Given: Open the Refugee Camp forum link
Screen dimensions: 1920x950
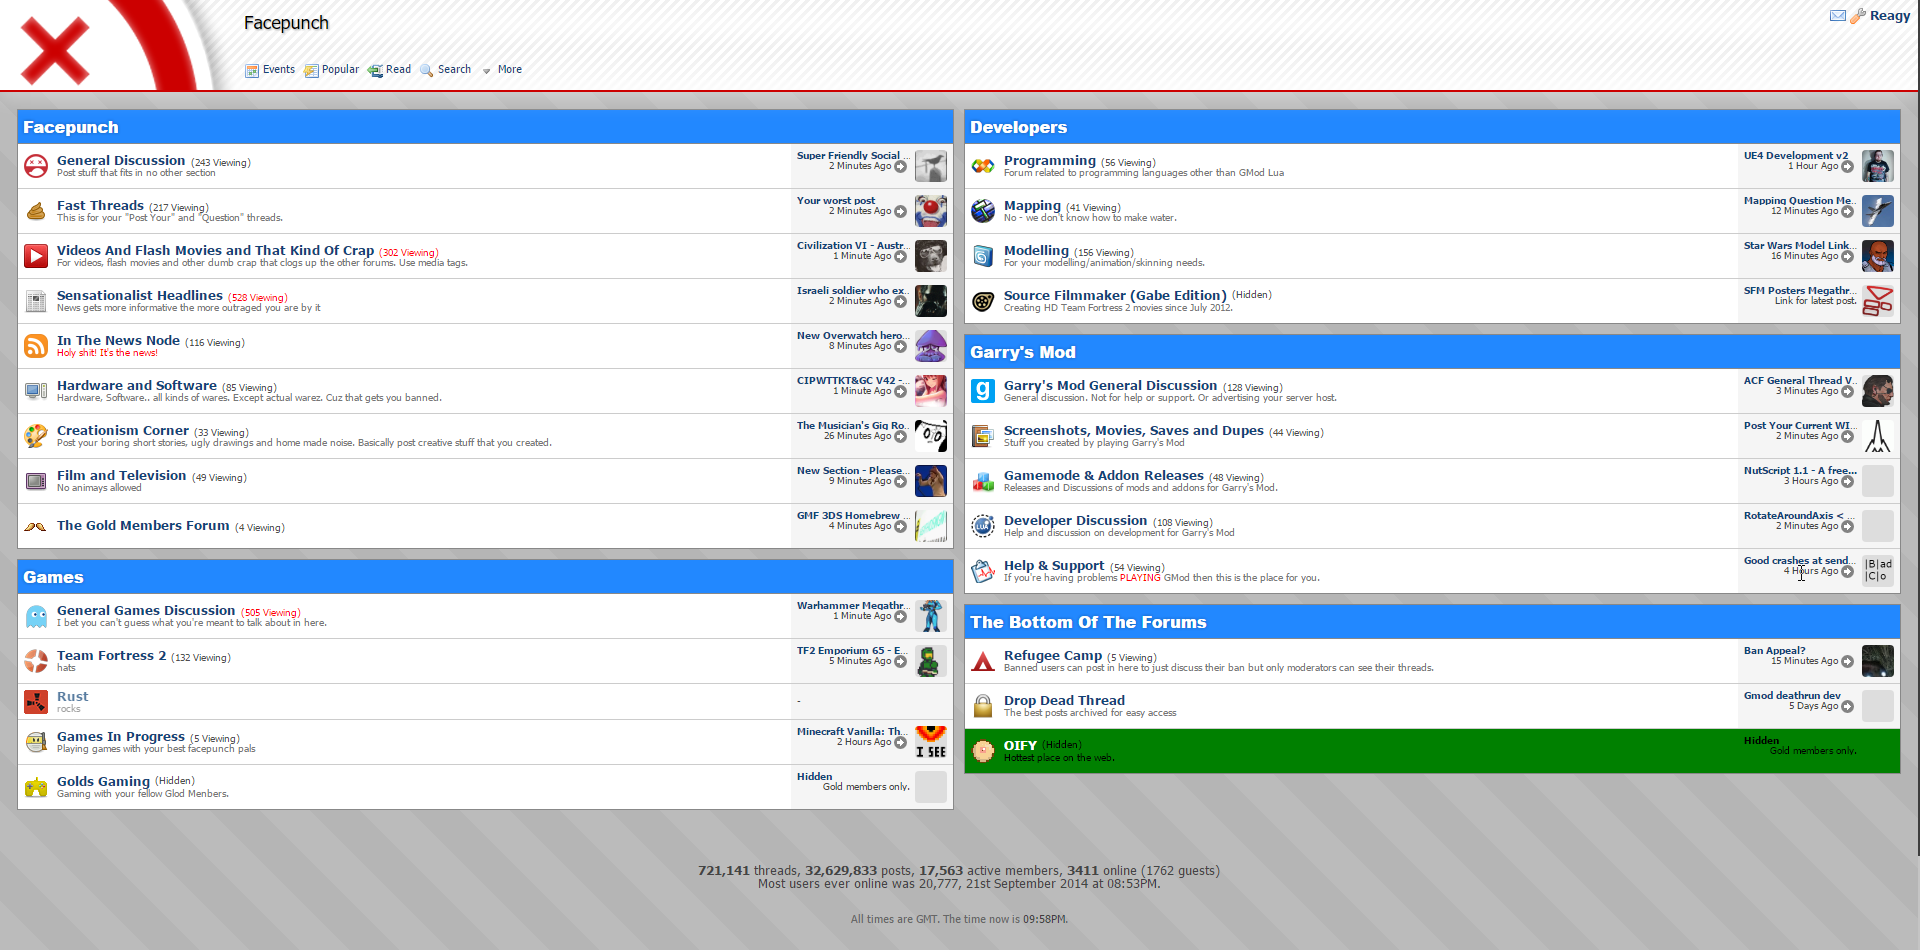Looking at the screenshot, I should click(1053, 655).
